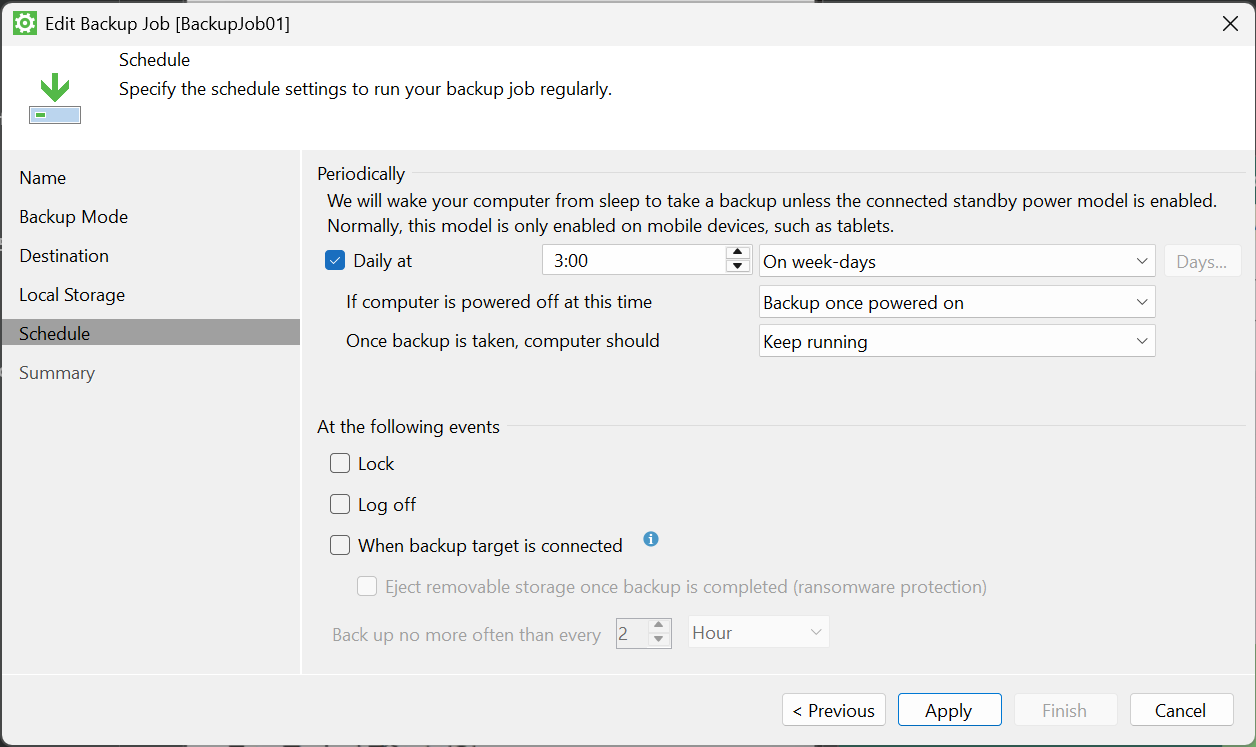The image size is (1256, 747).
Task: Click the Apply button
Action: point(949,710)
